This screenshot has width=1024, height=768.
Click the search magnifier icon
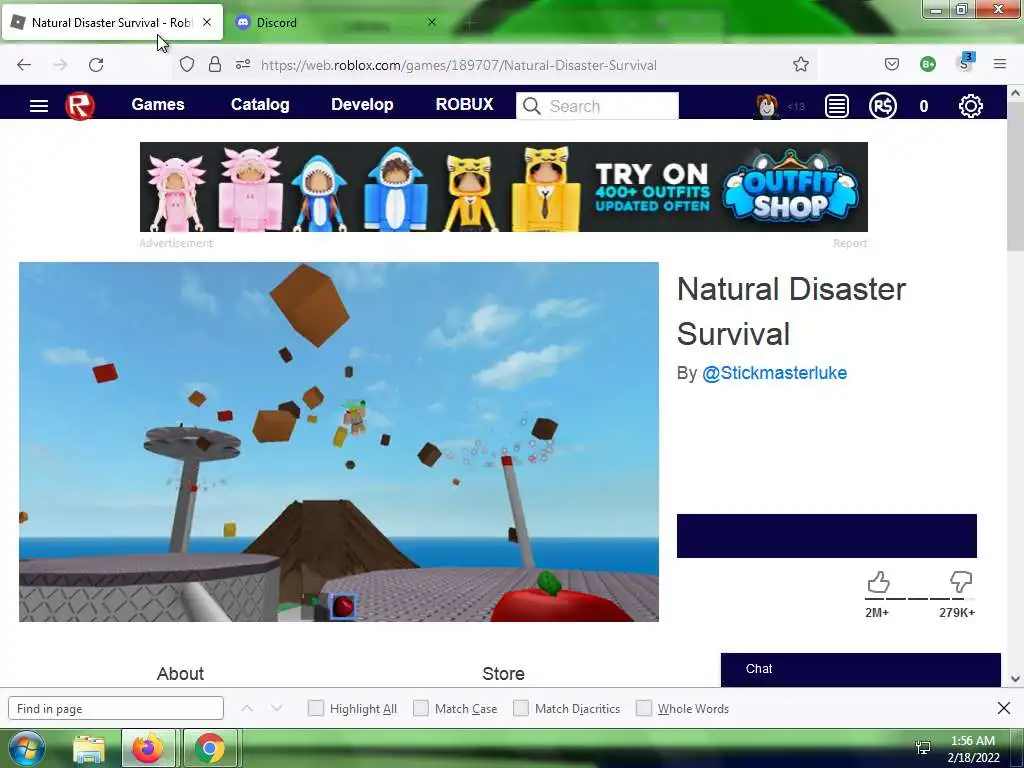click(x=532, y=106)
